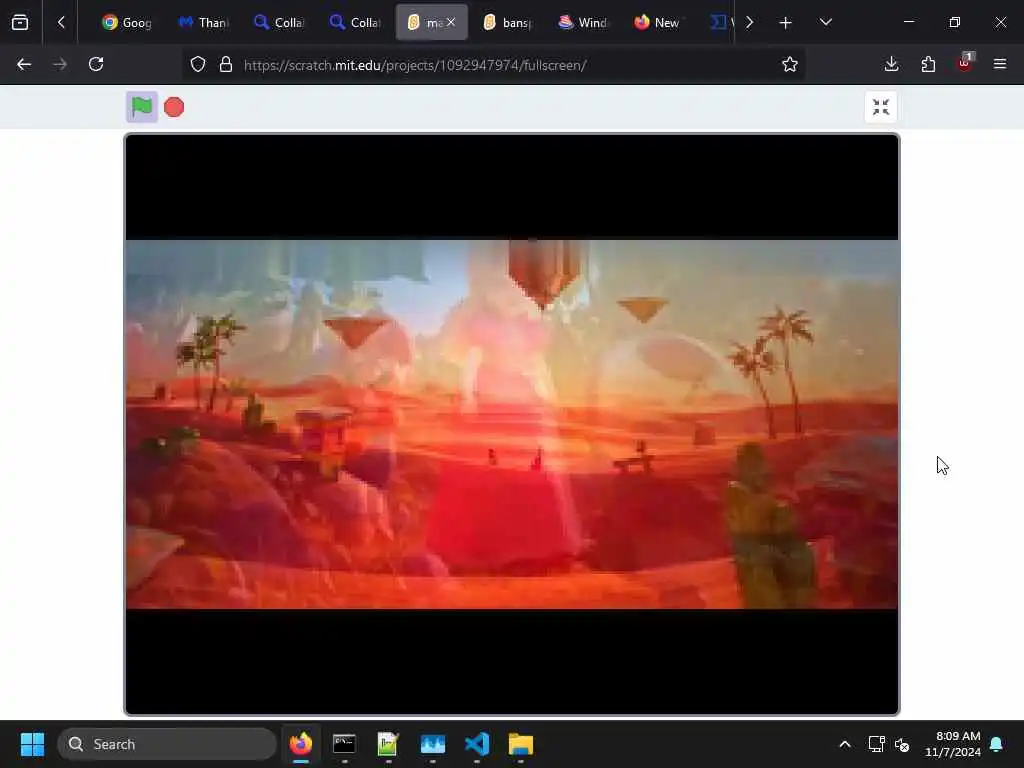Screen dimensions: 1024x768
Task: Stop the project with the red stop button
Action: pyautogui.click(x=174, y=107)
